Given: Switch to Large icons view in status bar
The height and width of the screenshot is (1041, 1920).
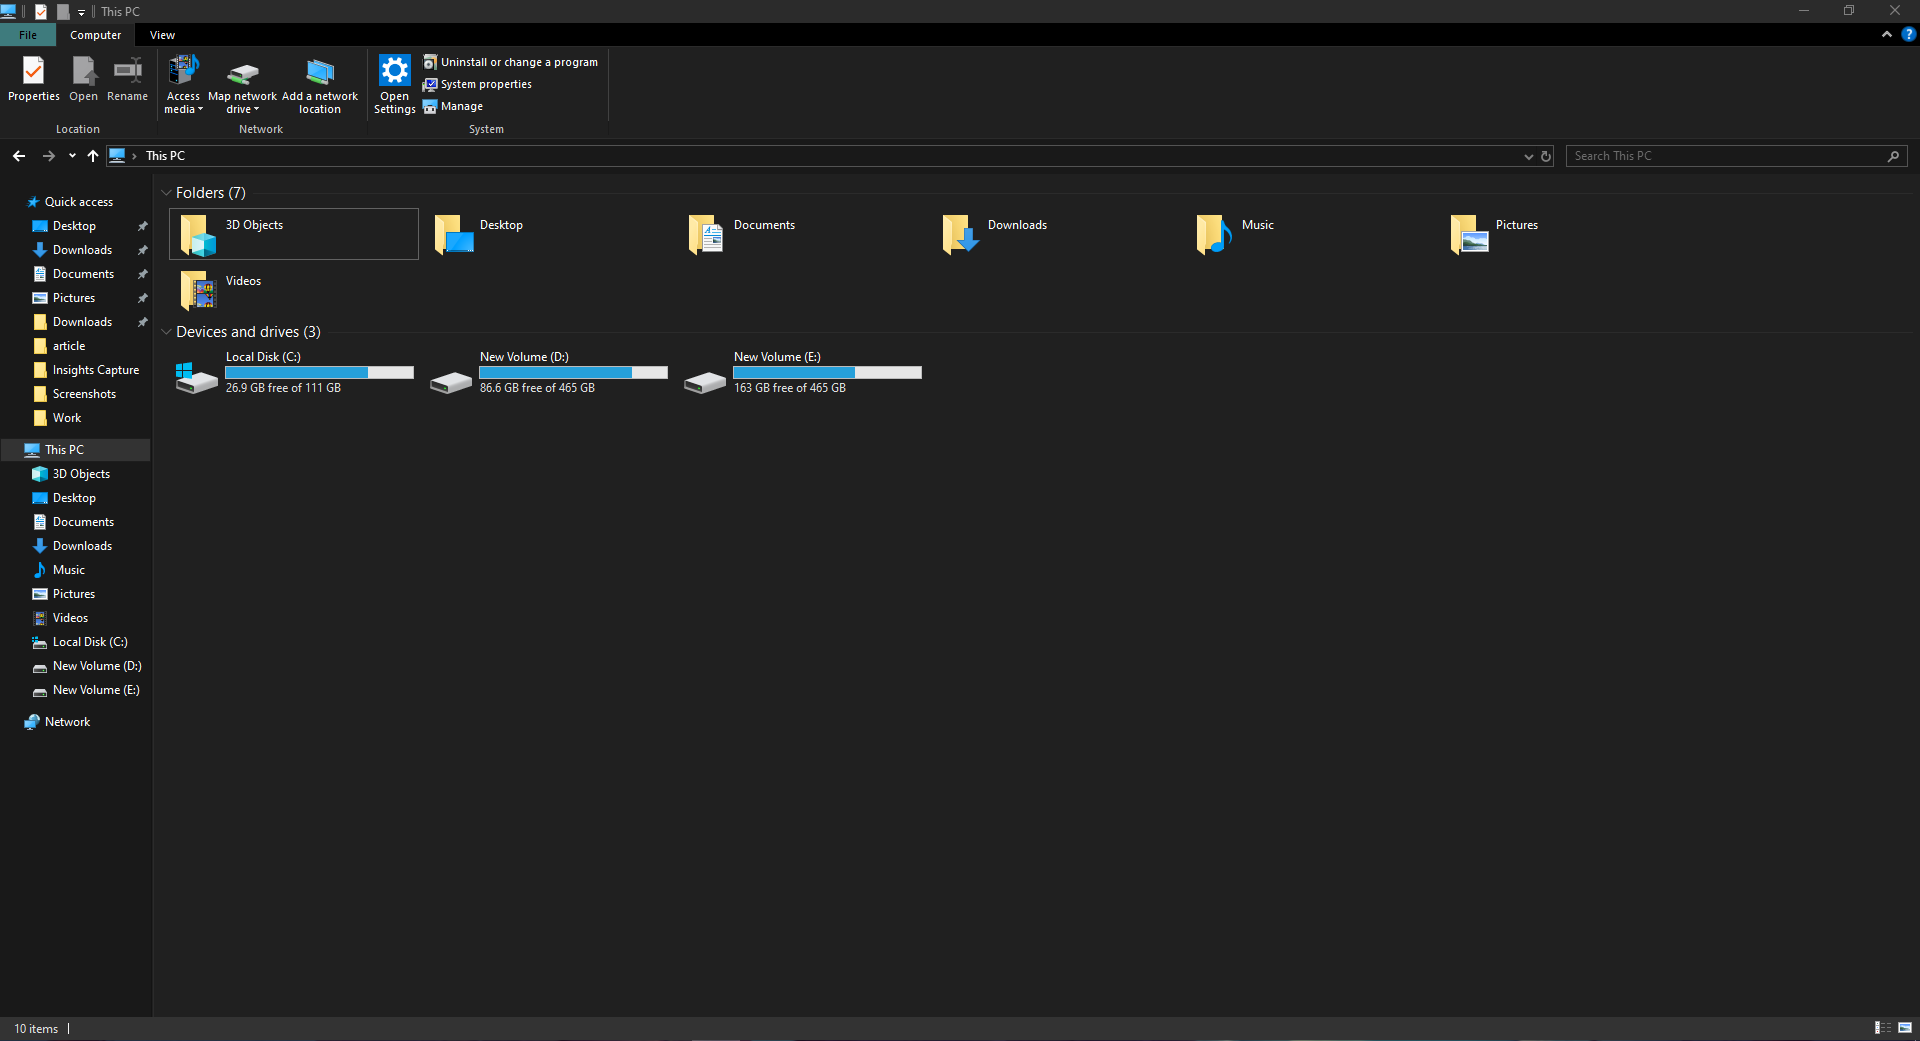Looking at the screenshot, I should click(x=1905, y=1028).
